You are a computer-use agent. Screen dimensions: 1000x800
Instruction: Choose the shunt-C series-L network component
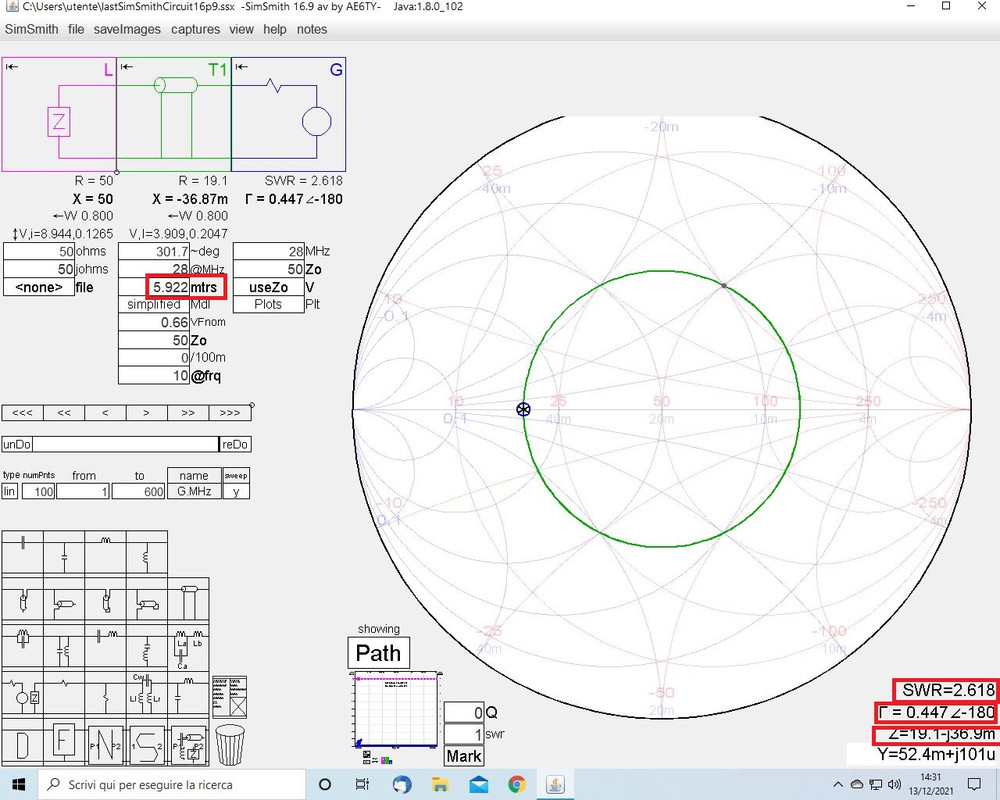[188, 693]
